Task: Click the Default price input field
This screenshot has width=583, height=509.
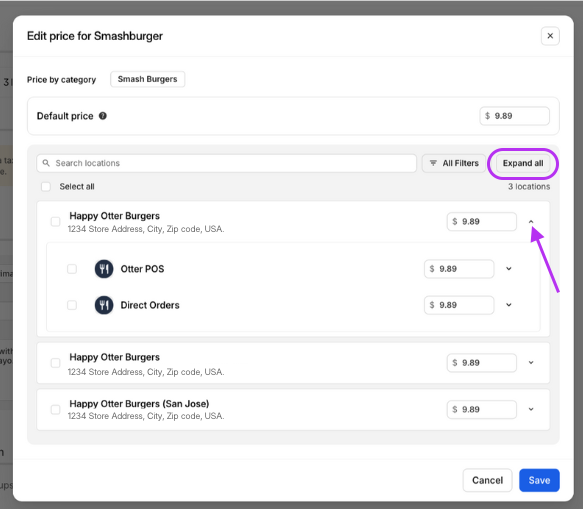Action: (x=515, y=116)
